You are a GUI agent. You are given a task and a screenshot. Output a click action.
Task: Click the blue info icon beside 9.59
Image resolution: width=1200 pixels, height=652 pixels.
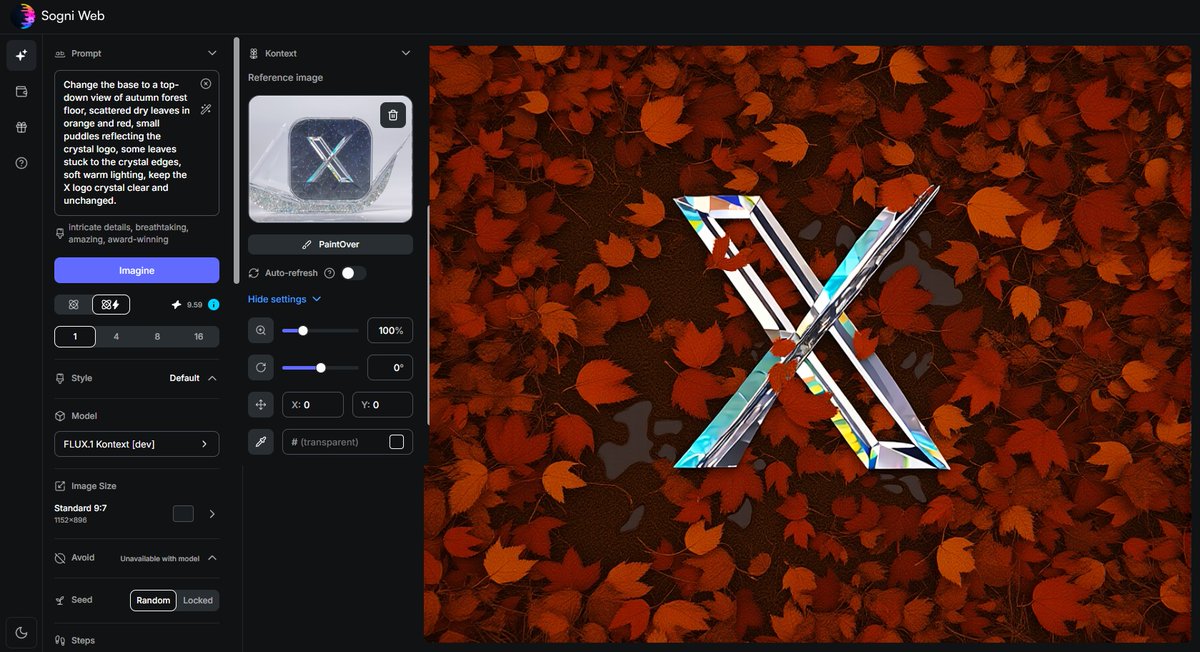214,304
